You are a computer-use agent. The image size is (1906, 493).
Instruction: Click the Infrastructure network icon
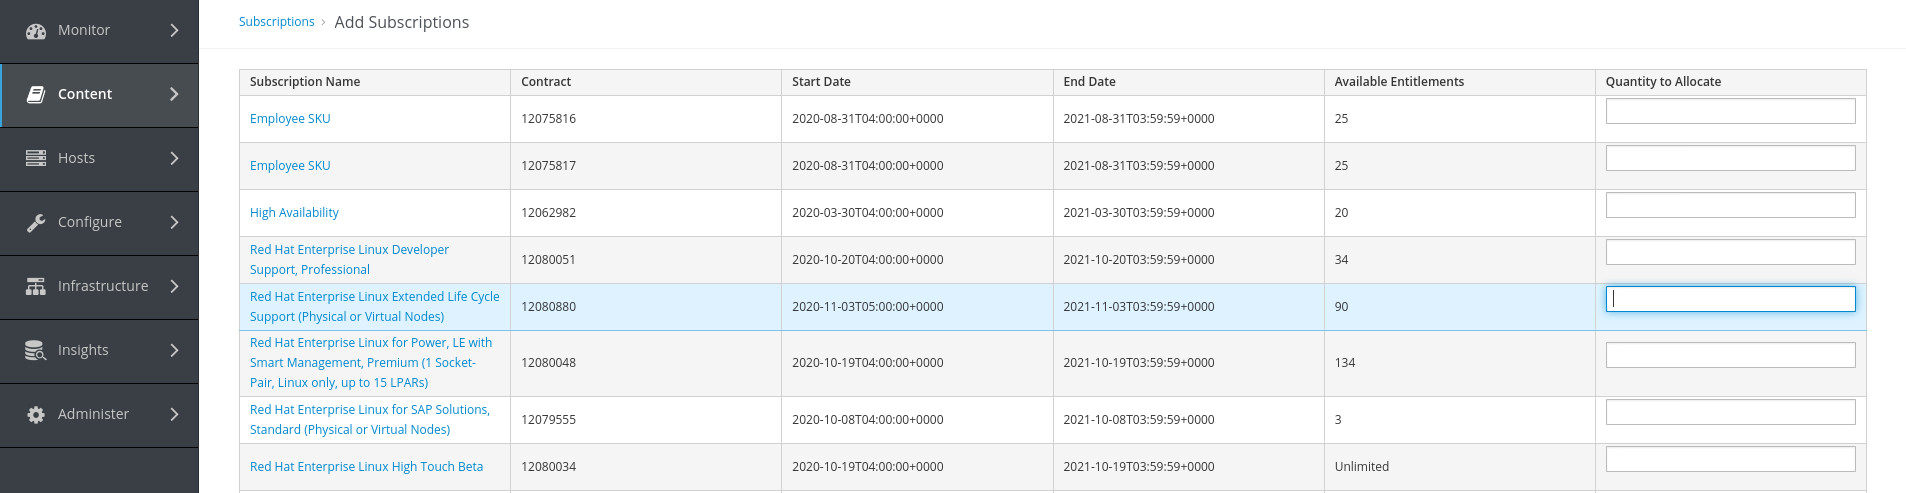click(x=36, y=286)
